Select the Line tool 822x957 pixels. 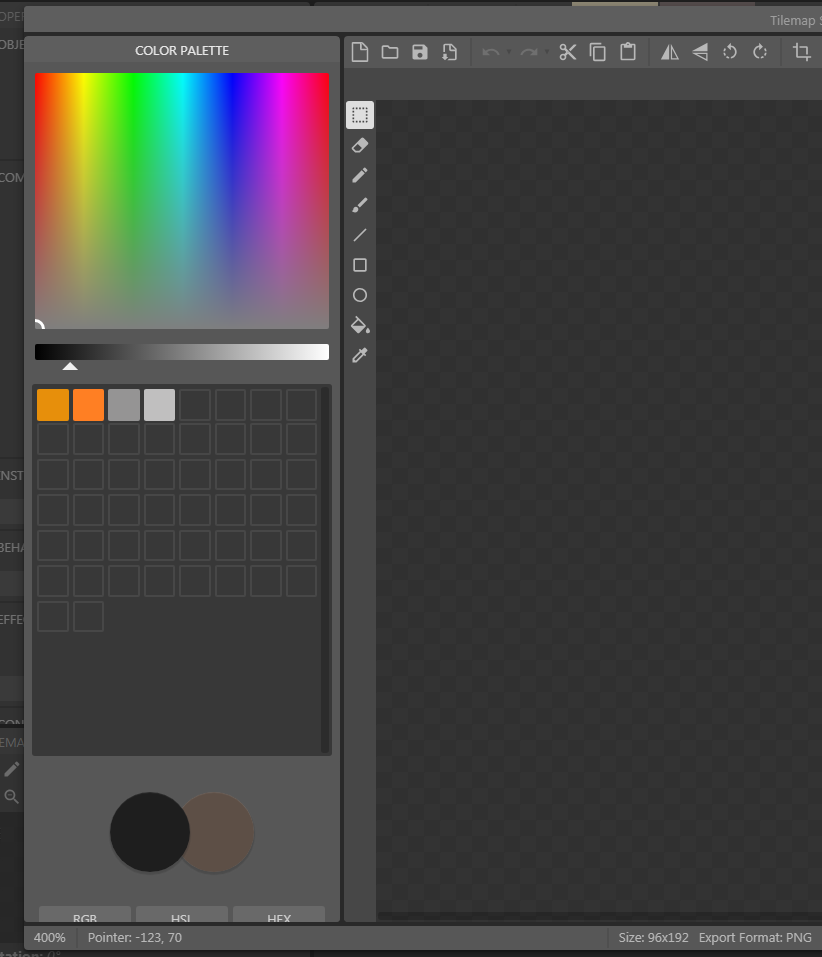[360, 235]
